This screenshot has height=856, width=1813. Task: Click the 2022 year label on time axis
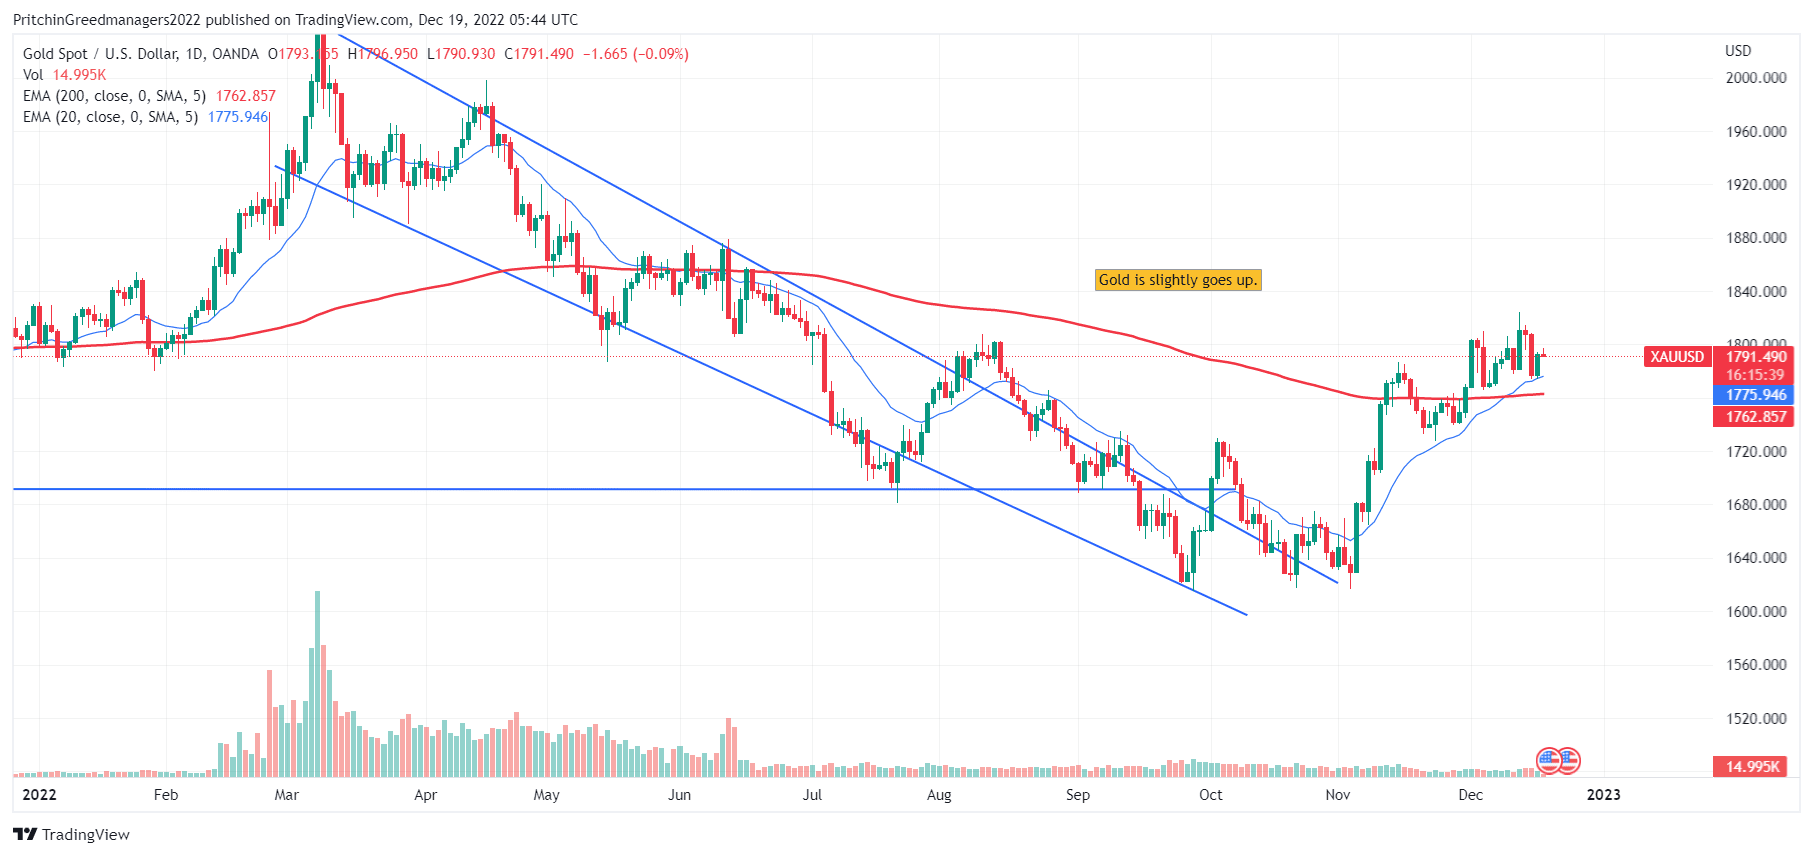(39, 795)
